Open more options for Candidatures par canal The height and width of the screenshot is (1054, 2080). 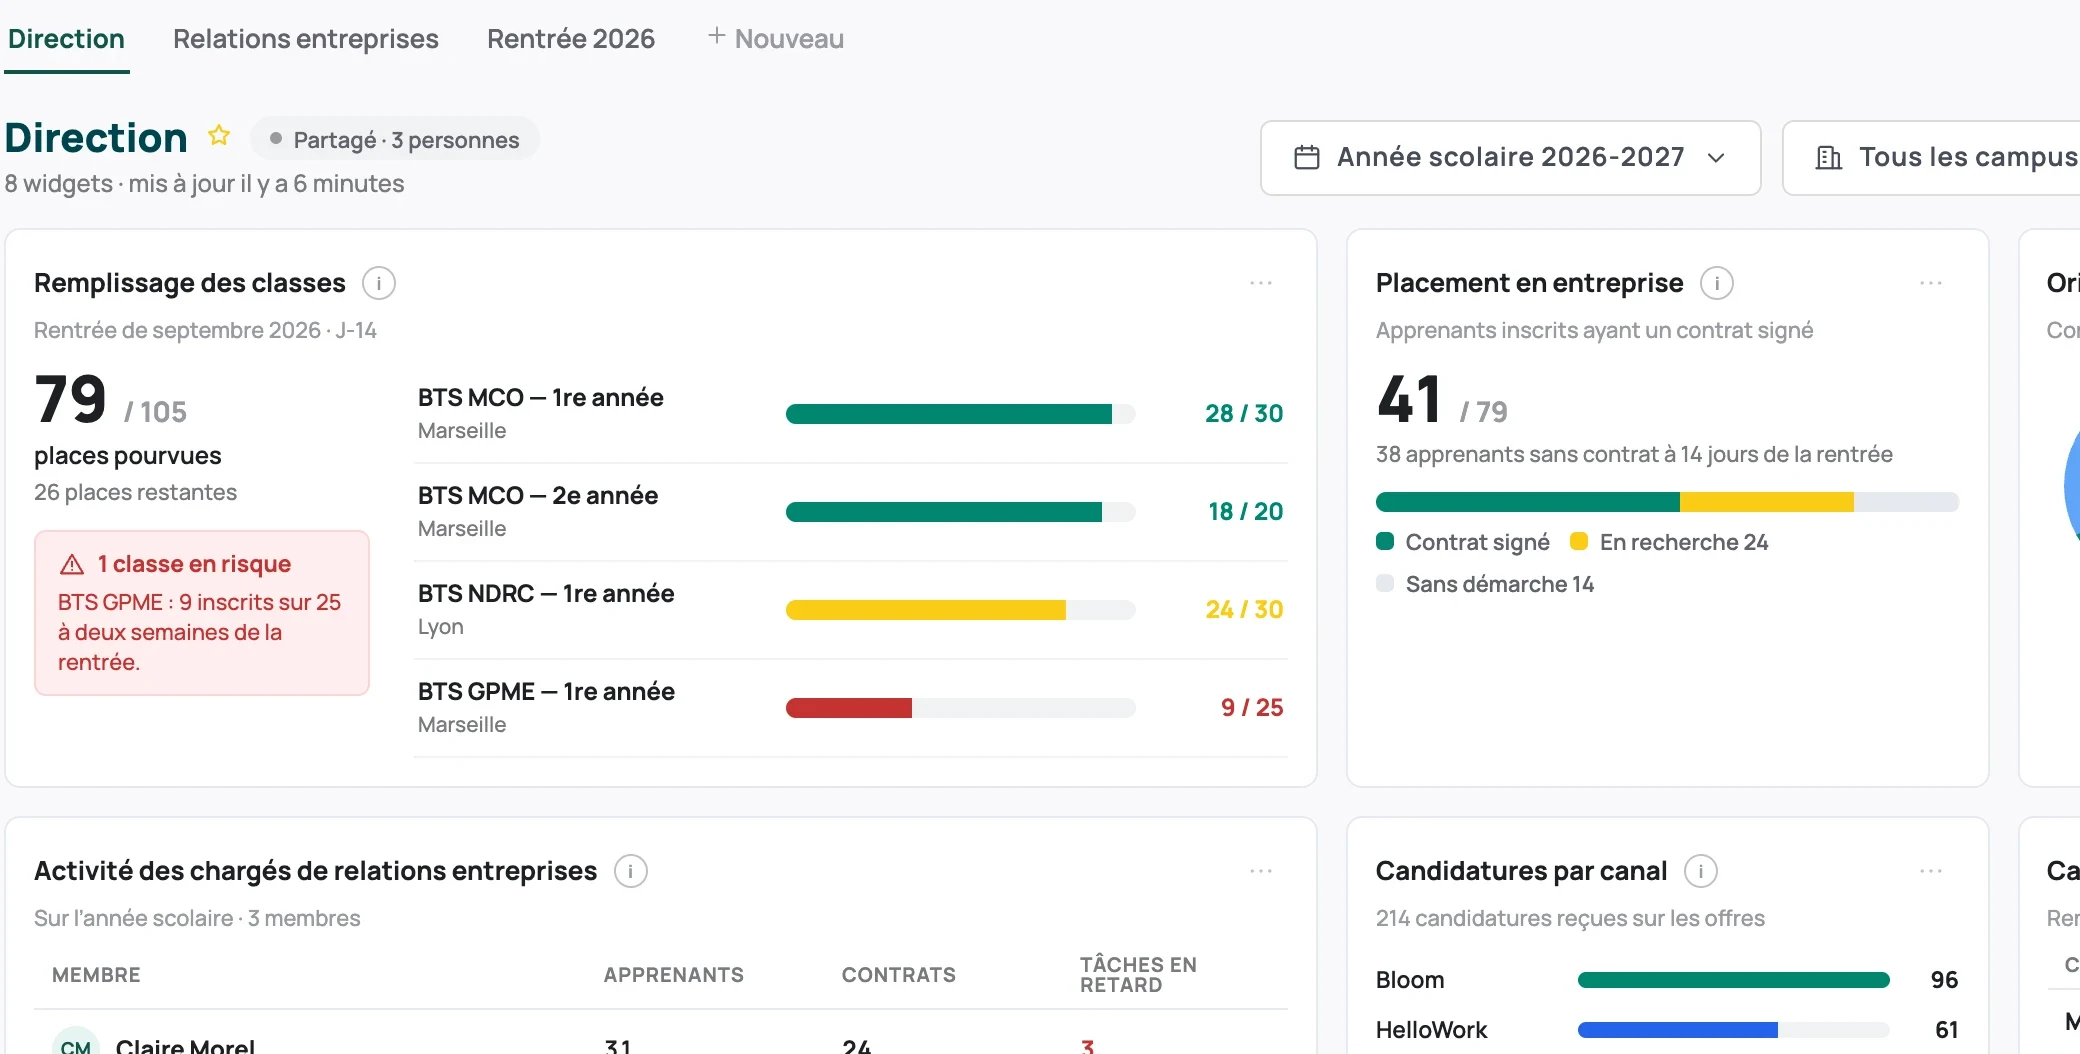click(x=1931, y=872)
